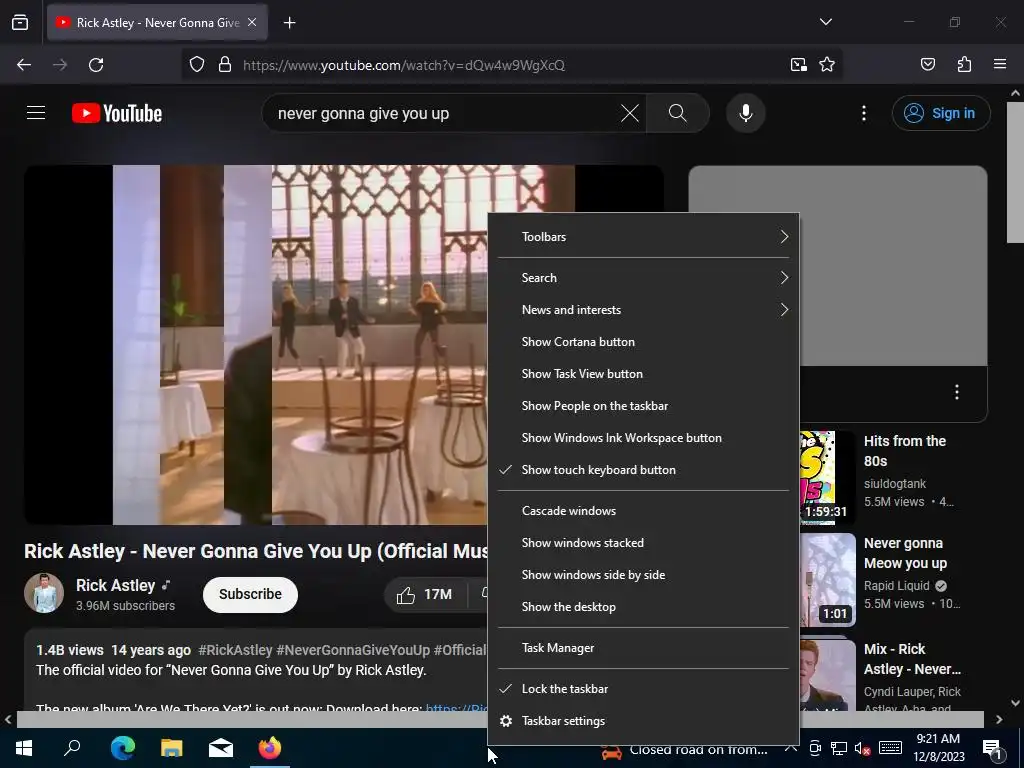This screenshot has height=768, width=1024.
Task: Enable Show Task View button
Action: click(643, 374)
